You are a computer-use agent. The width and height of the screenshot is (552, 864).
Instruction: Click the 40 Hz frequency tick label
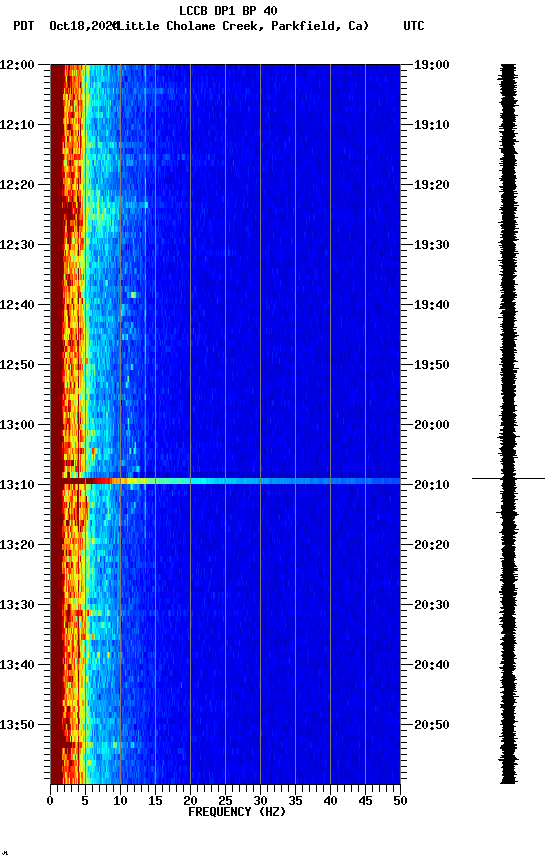pyautogui.click(x=330, y=802)
